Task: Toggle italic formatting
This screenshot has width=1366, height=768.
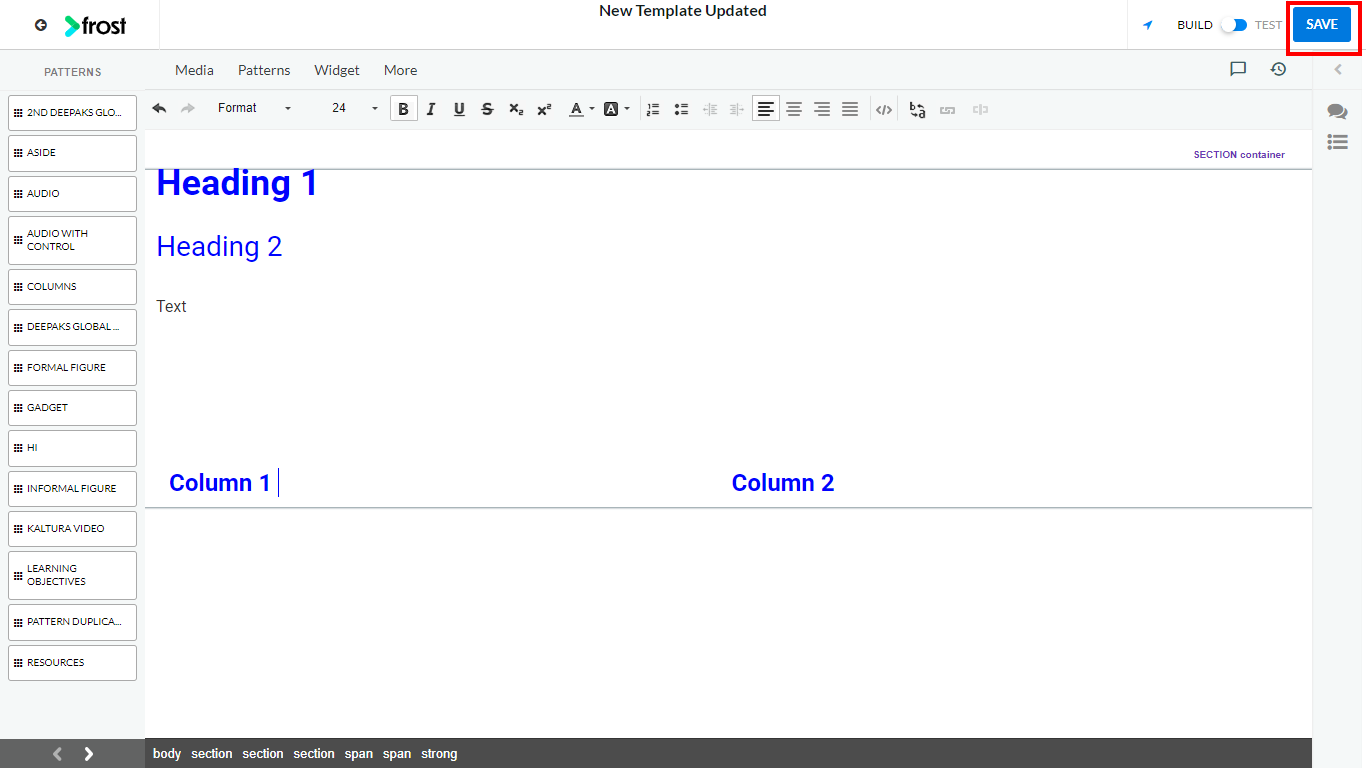Action: click(x=431, y=109)
